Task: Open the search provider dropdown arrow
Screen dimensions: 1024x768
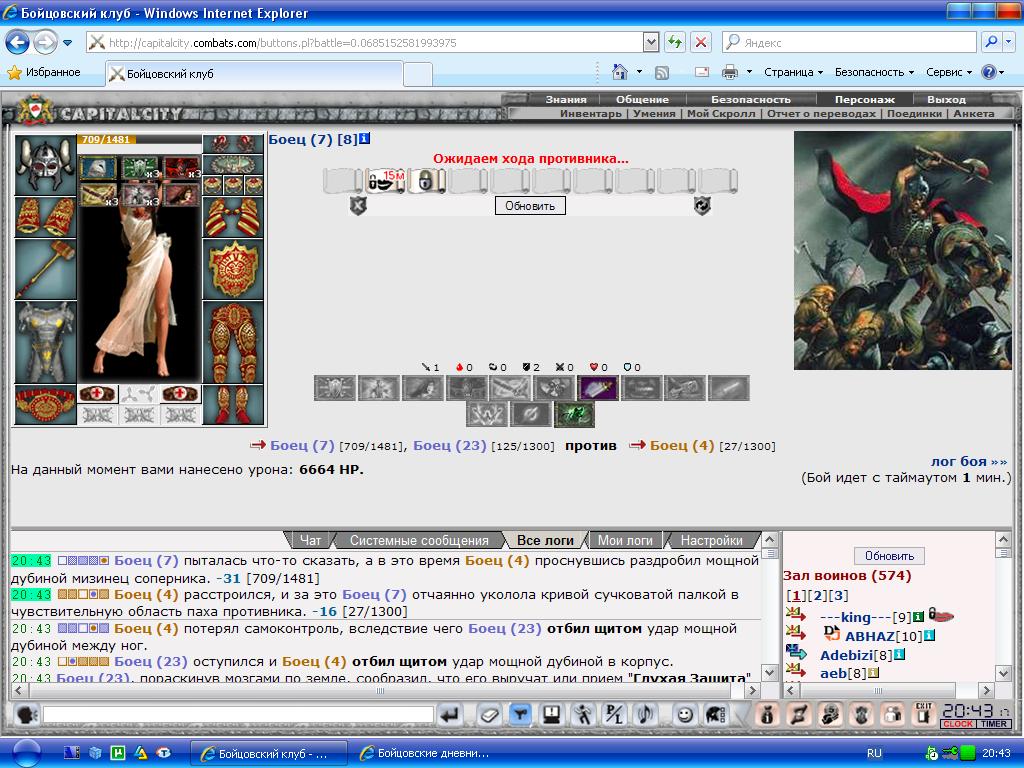Action: tap(1009, 42)
